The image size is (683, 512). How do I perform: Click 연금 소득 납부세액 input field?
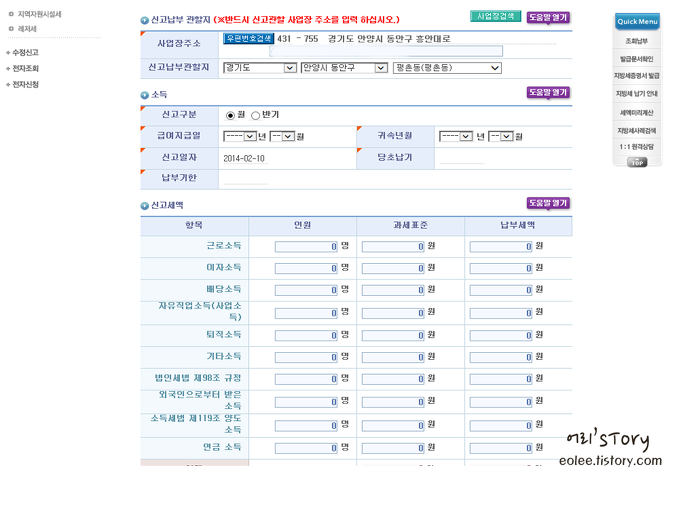[501, 448]
